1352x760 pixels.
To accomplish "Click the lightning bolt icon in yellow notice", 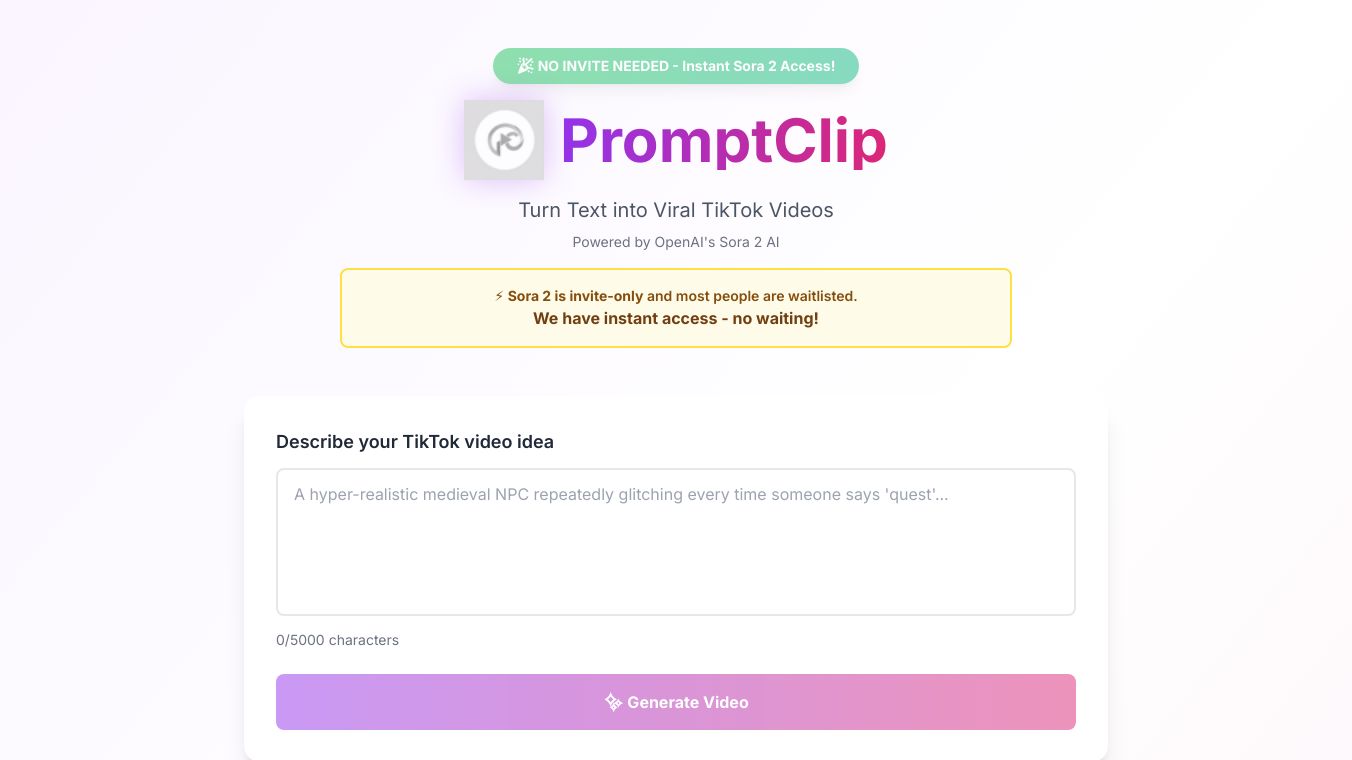I will [499, 296].
